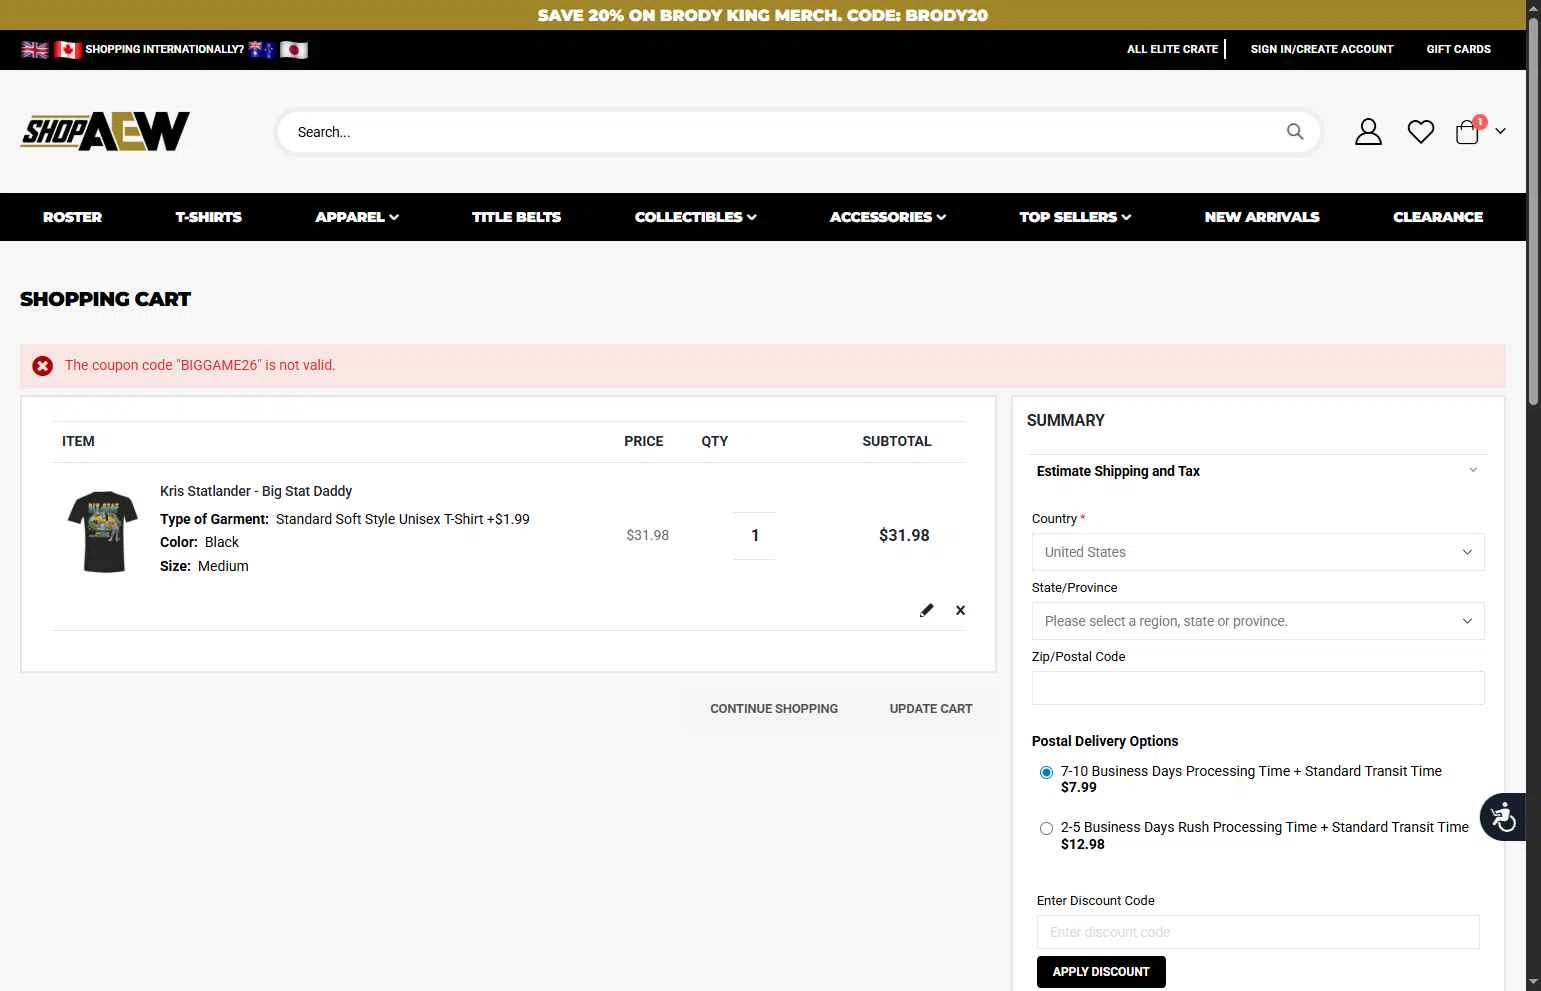Focus the search input field
Screen dimensions: 1541x991
point(785,132)
